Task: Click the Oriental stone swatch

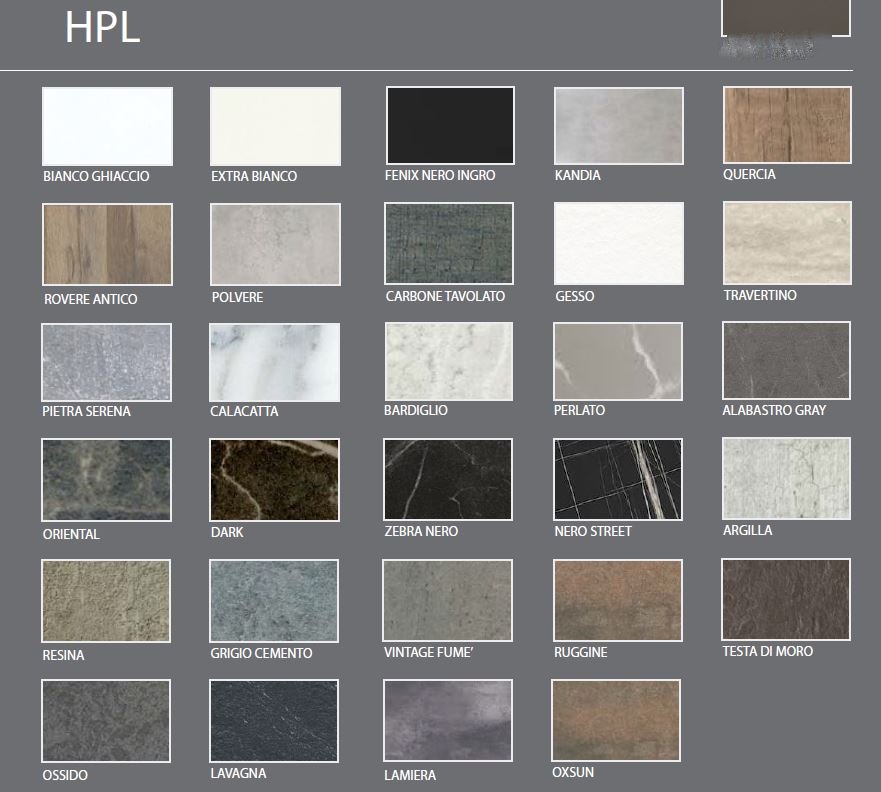Action: [106, 480]
